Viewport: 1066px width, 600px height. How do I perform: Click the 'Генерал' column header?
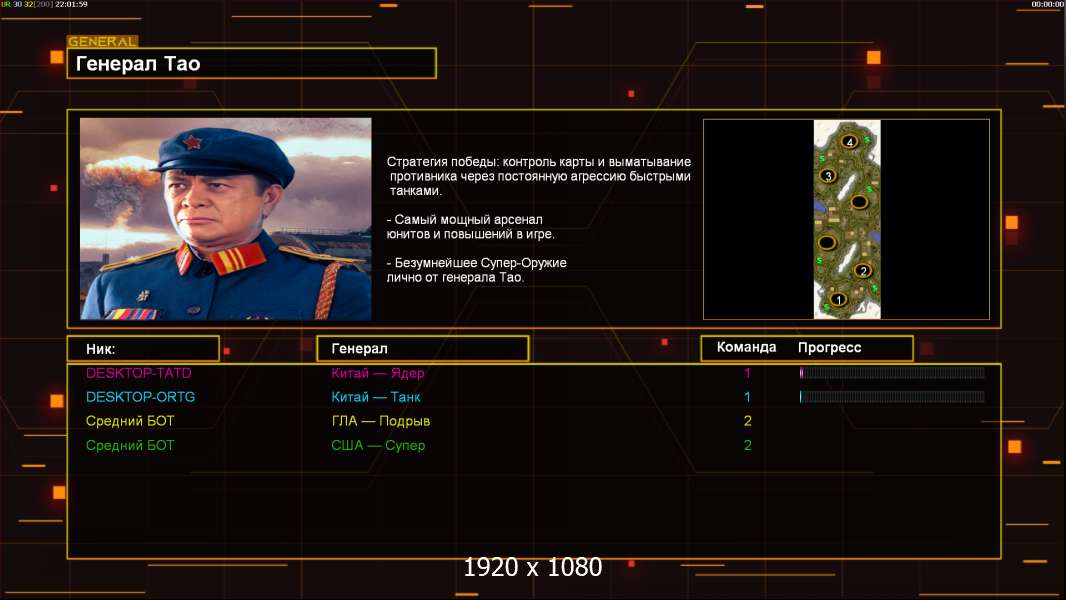(423, 349)
